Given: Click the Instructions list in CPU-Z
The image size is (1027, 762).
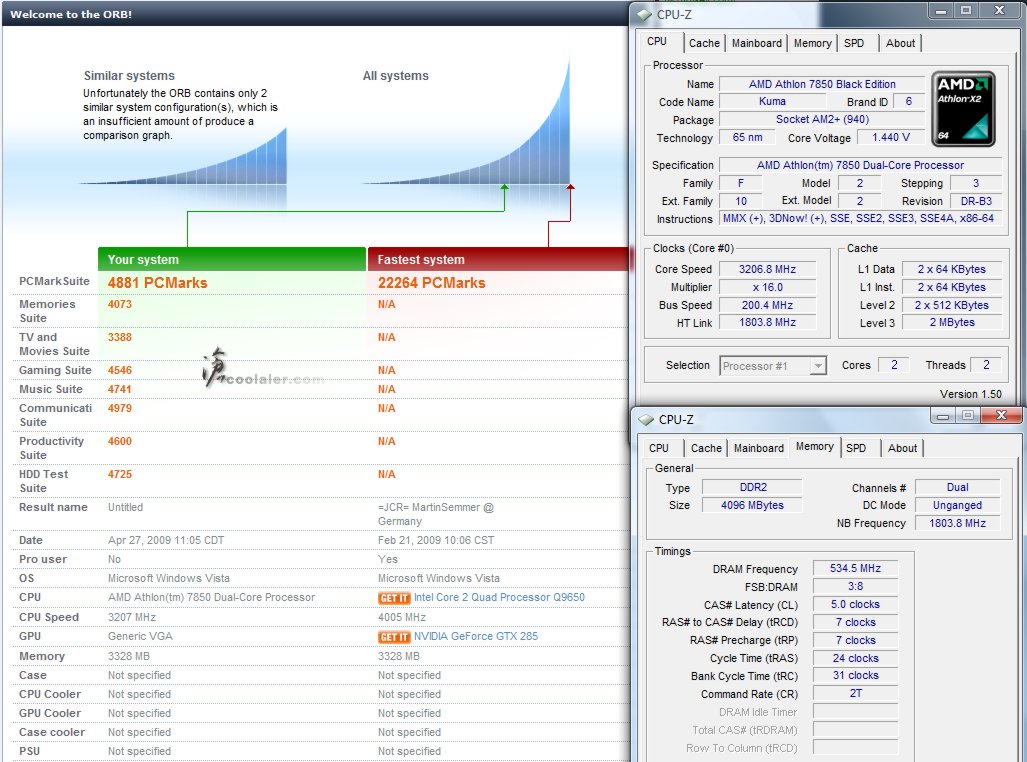Looking at the screenshot, I should click(860, 219).
